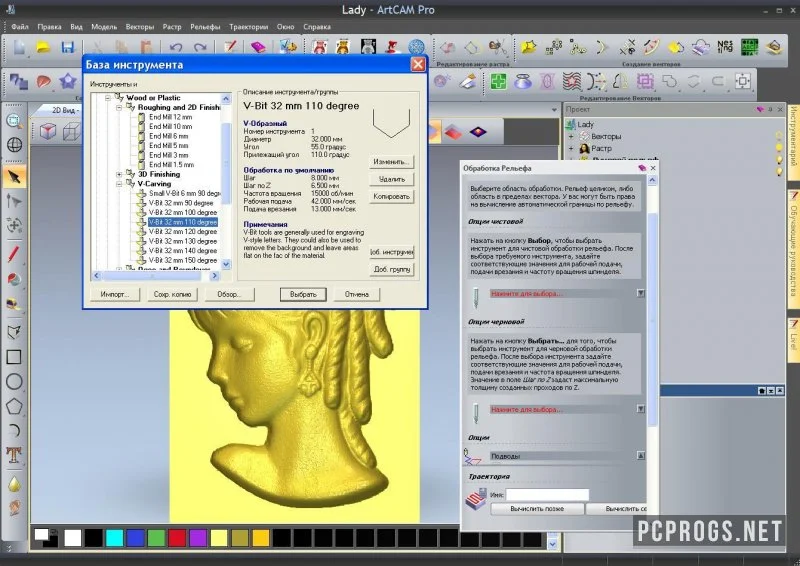The image size is (800, 566).
Task: Click the Open file folder icon
Action: [43, 47]
